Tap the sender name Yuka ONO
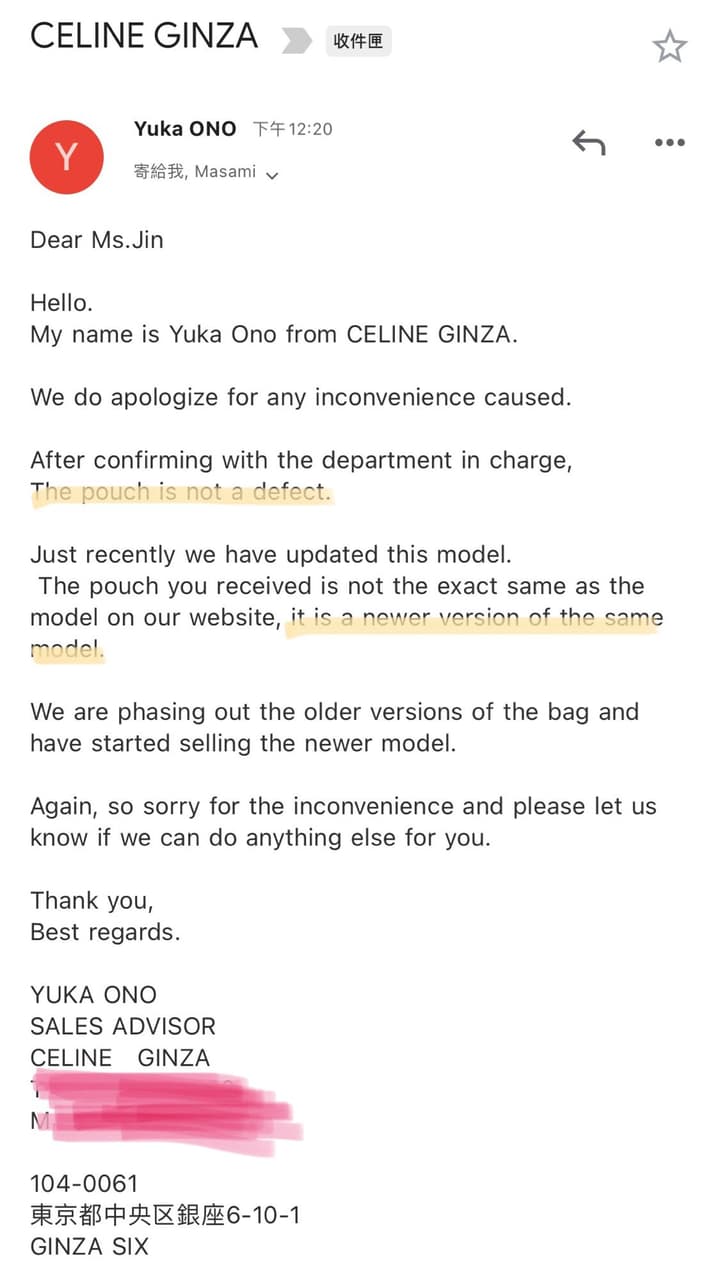The height and width of the screenshot is (1280, 722). pyautogui.click(x=185, y=129)
